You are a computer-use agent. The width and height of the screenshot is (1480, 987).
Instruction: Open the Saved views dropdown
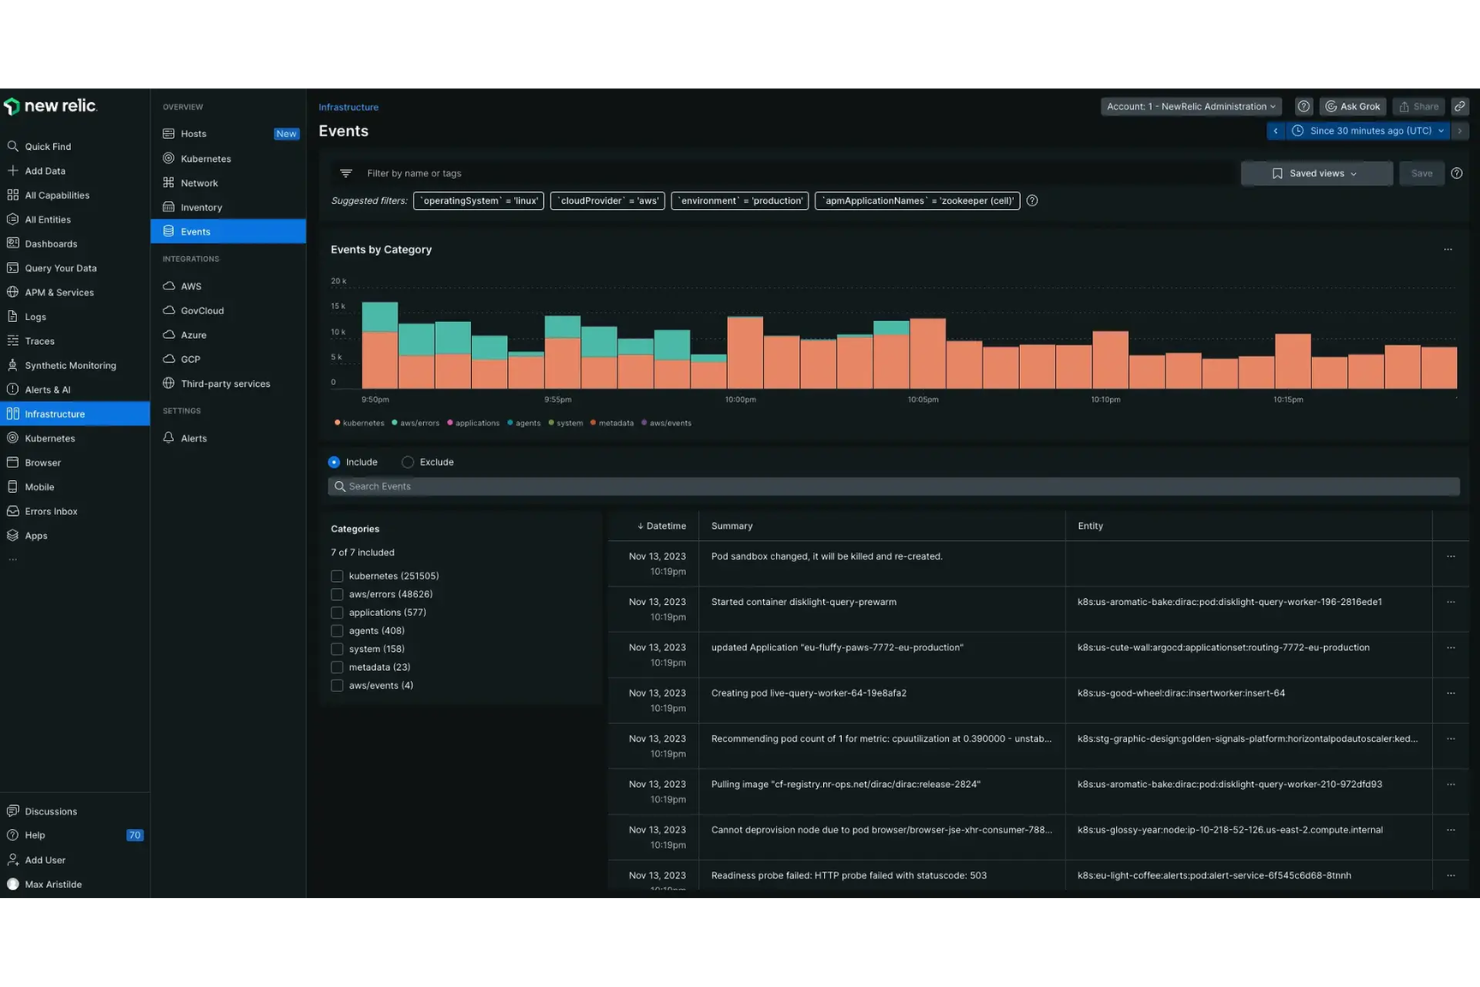point(1316,173)
